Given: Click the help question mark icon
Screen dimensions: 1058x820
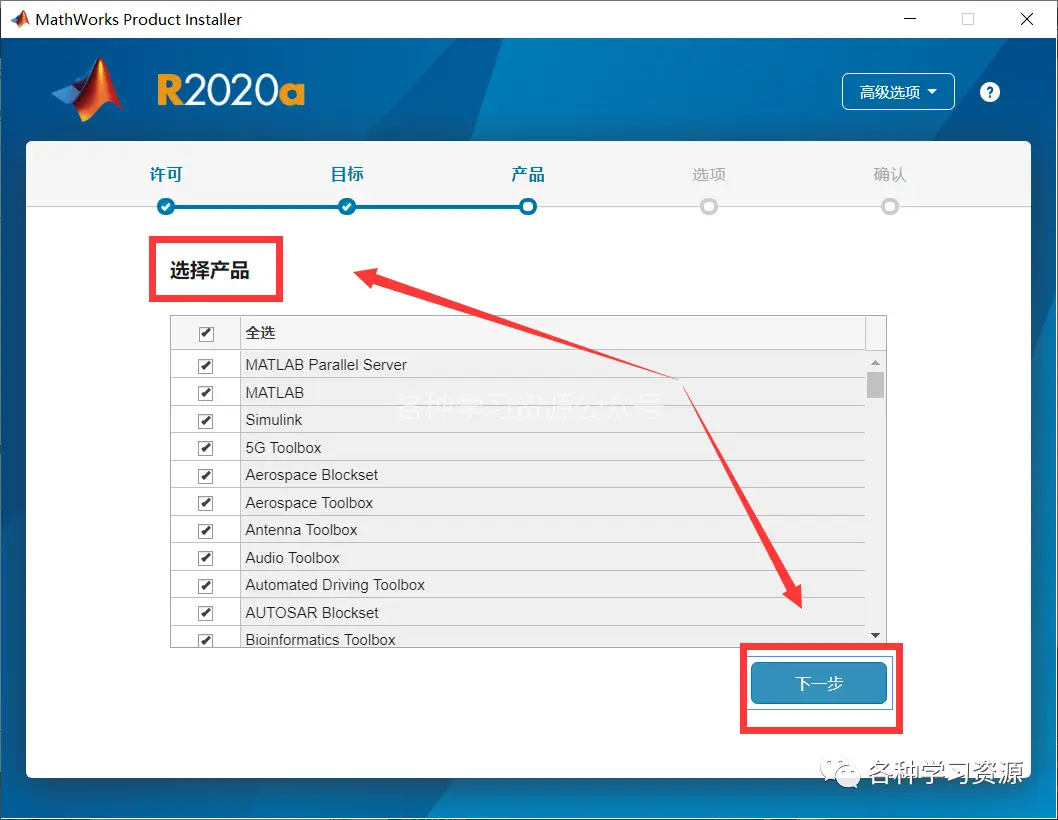Looking at the screenshot, I should [989, 92].
